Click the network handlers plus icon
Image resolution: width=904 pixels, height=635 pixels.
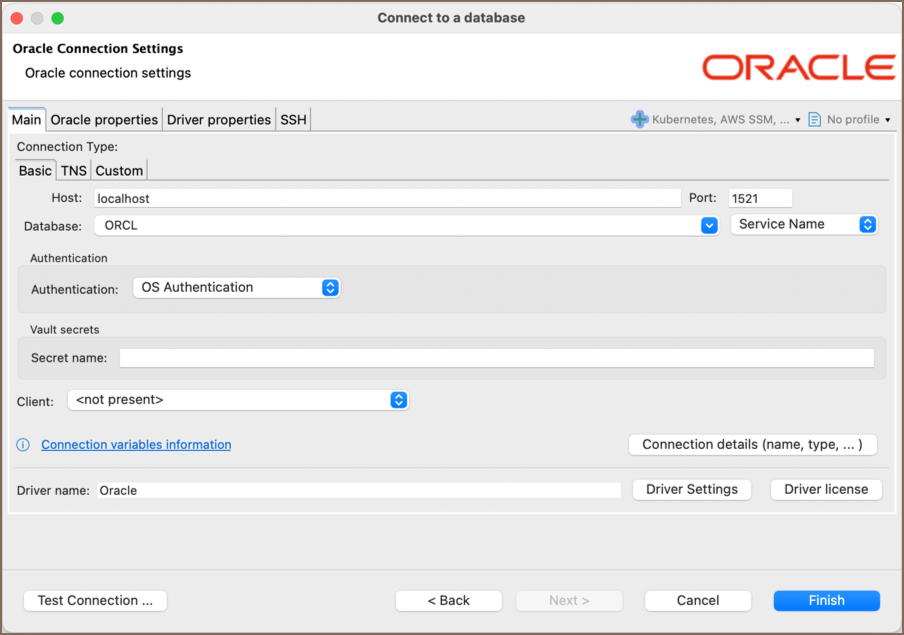[x=639, y=119]
